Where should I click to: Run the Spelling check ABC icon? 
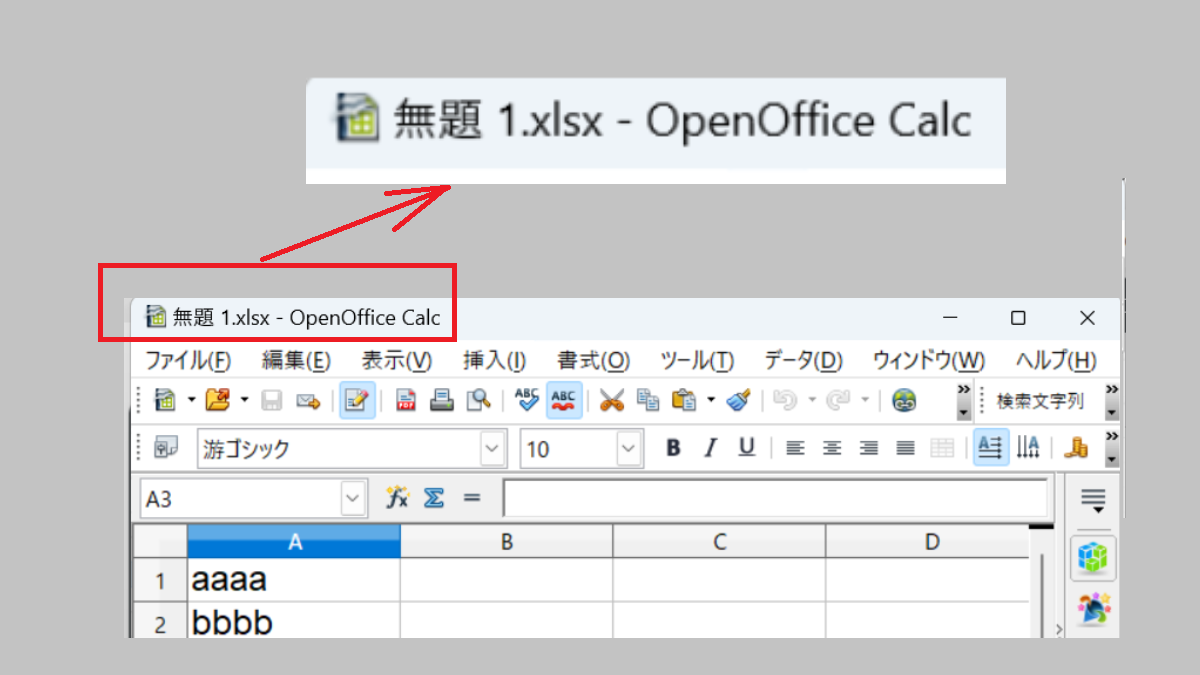[x=527, y=400]
